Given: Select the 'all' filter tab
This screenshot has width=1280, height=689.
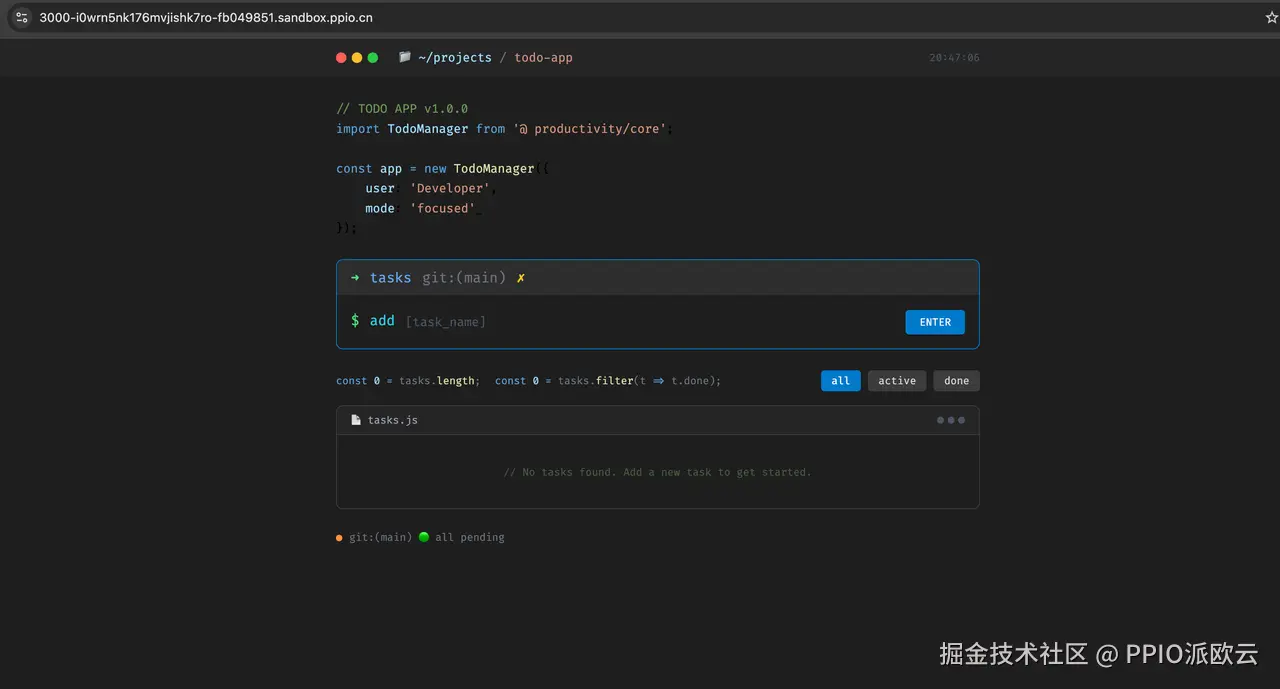Looking at the screenshot, I should (841, 381).
